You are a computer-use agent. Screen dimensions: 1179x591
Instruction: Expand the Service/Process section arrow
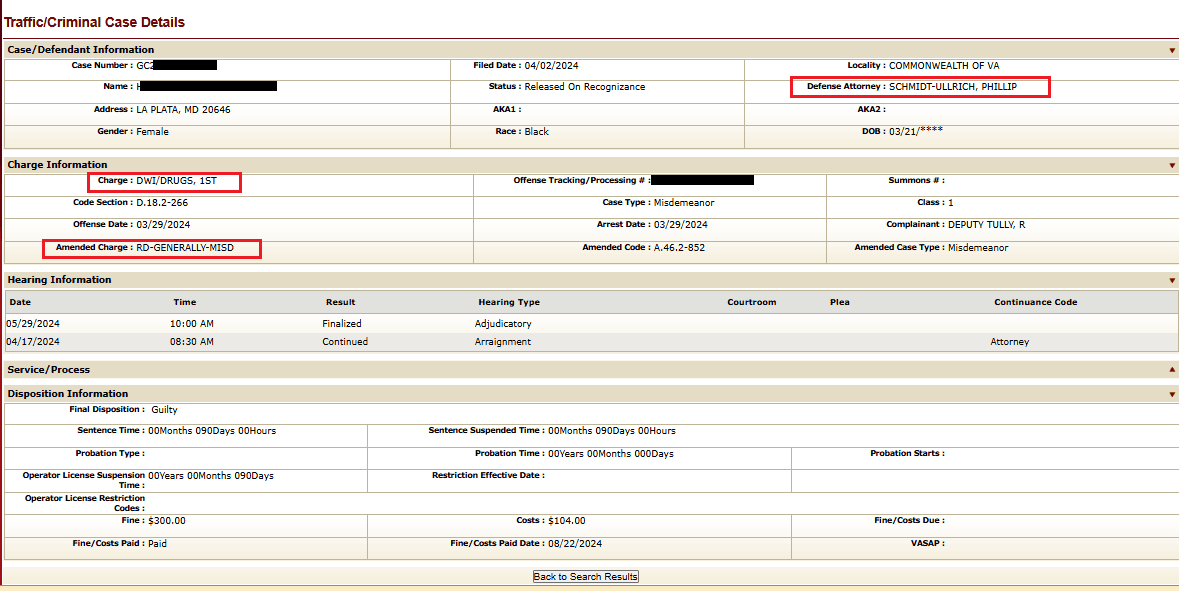(1172, 370)
